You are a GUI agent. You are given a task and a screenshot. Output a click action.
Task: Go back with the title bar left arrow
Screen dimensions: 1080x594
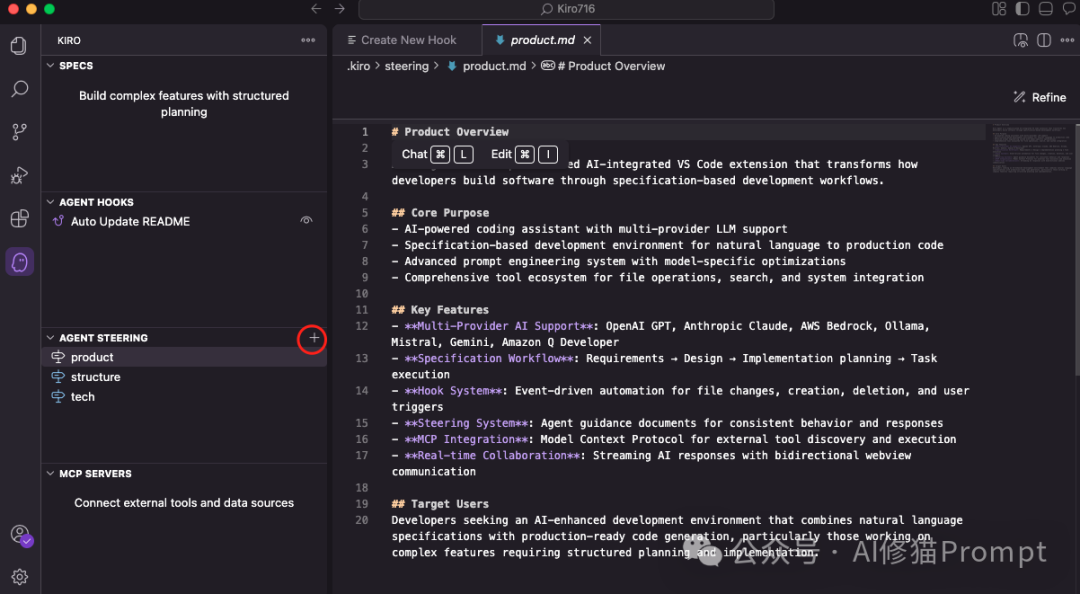click(x=316, y=9)
